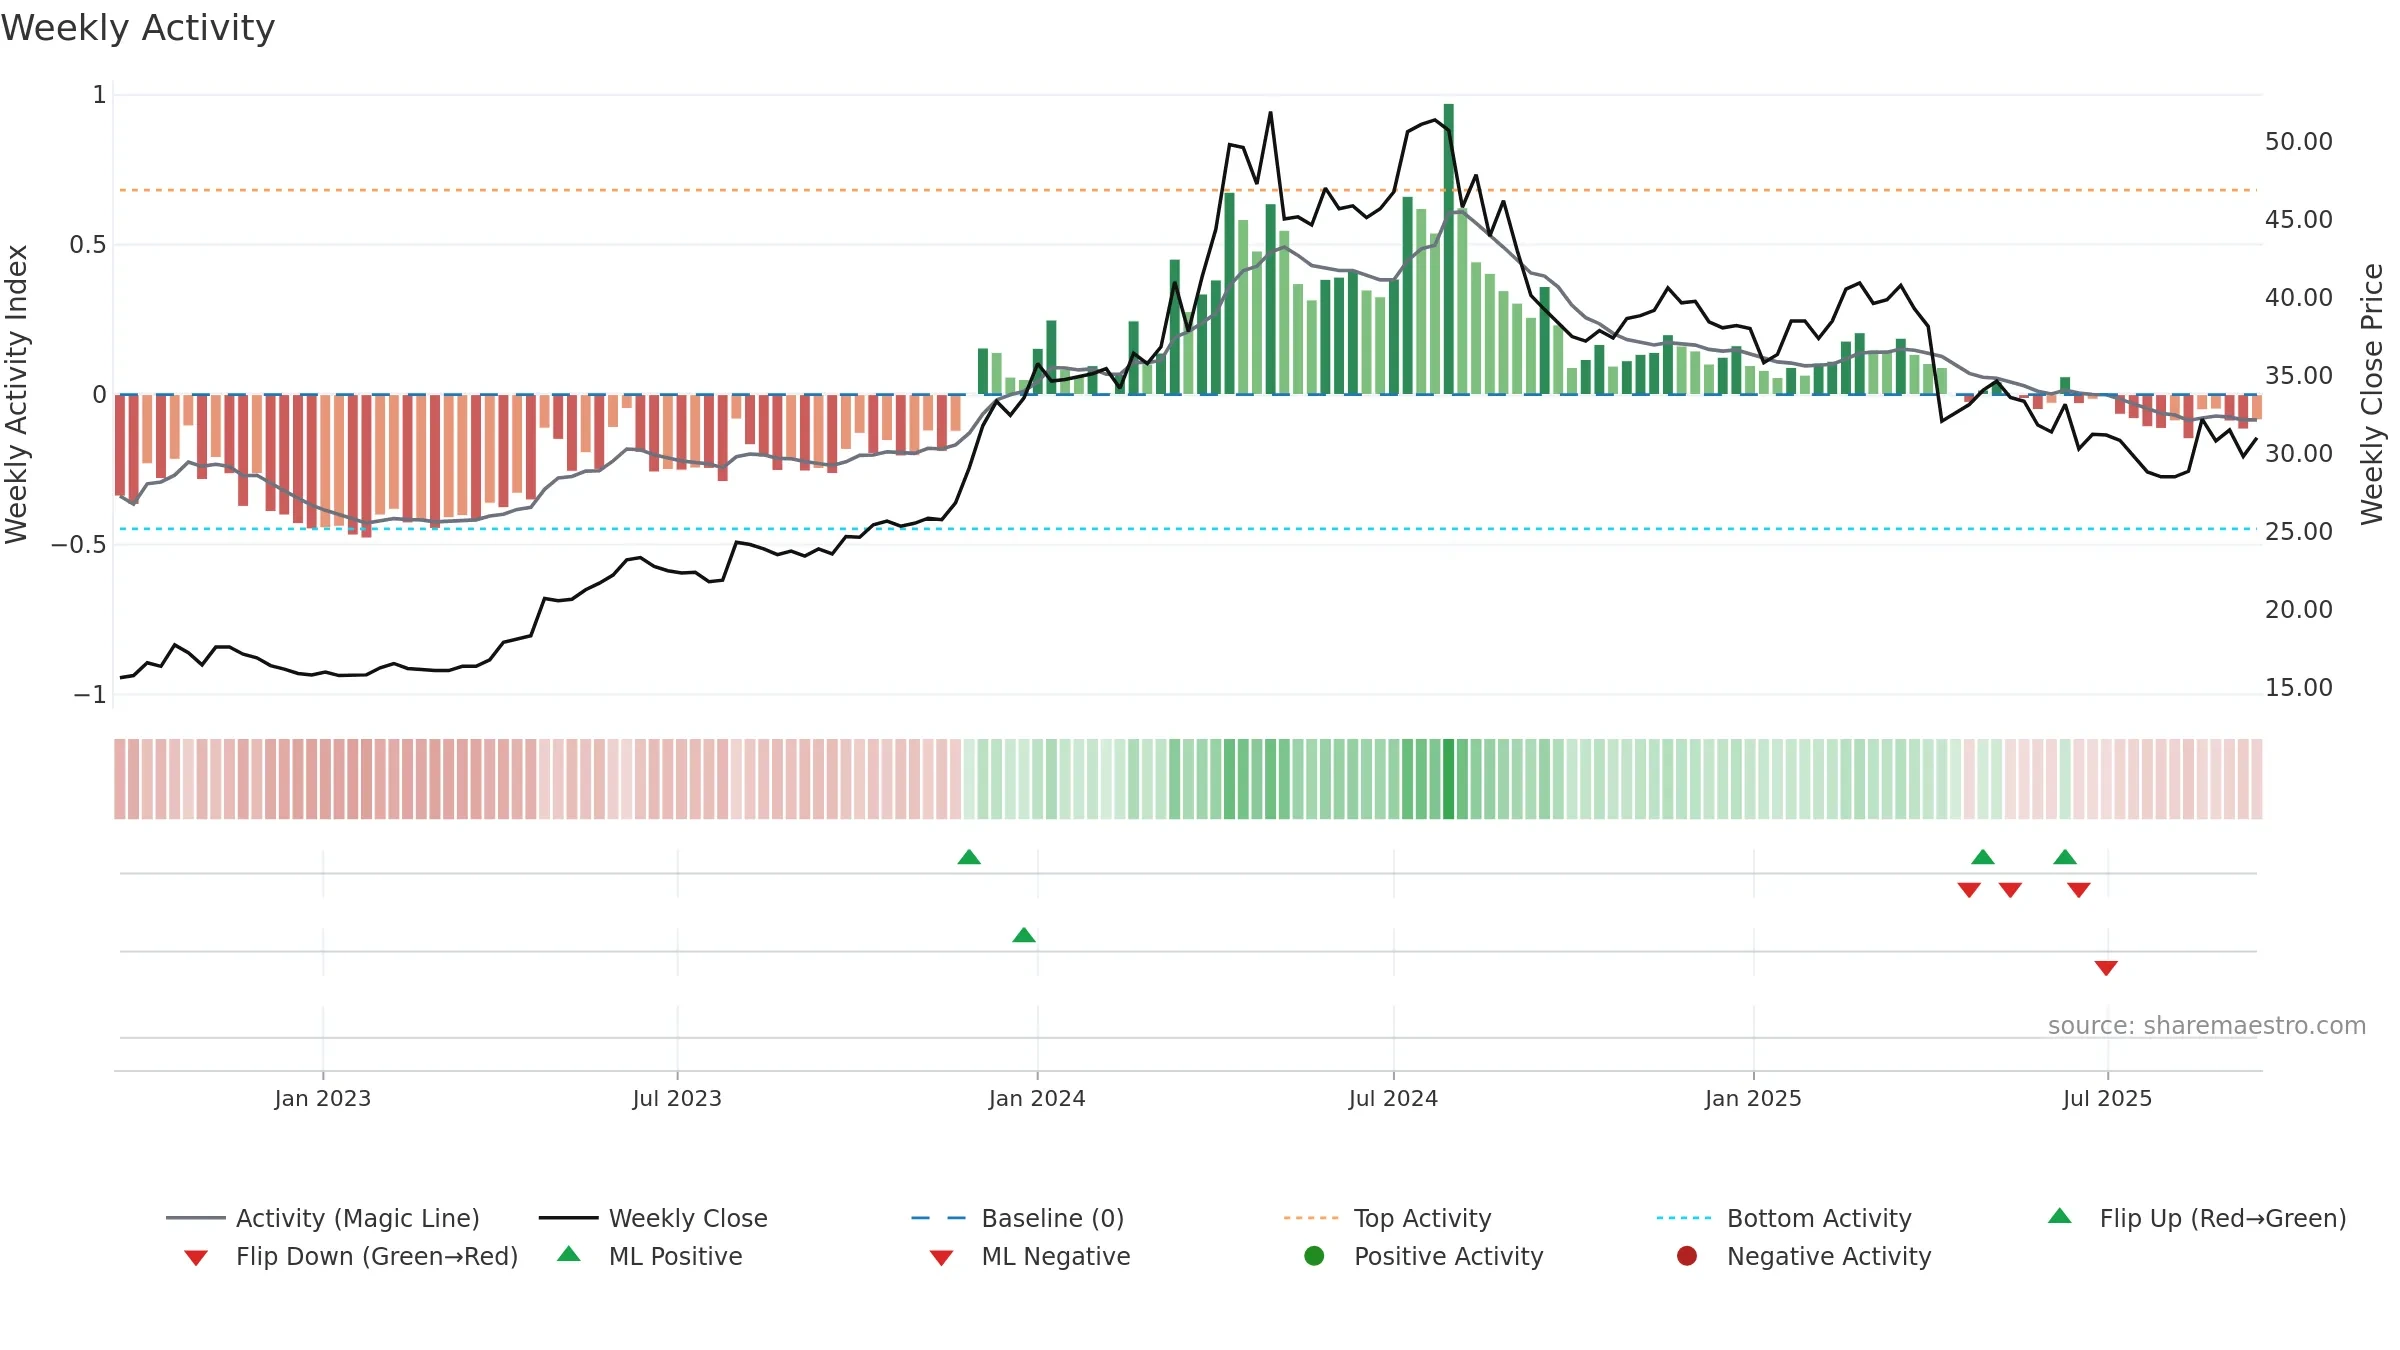Screen dimensions: 2400x1350
Task: Toggle the ML Positive legend entry
Action: [650, 1256]
